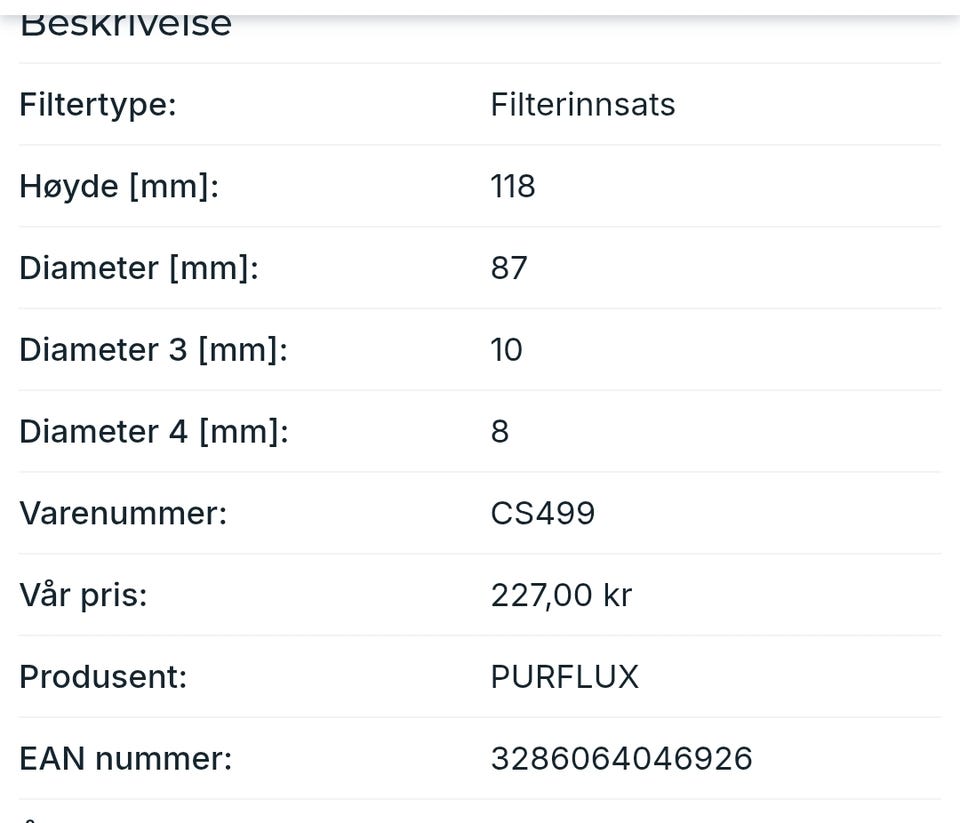
Task: Select the EAN nummer label
Action: (126, 759)
